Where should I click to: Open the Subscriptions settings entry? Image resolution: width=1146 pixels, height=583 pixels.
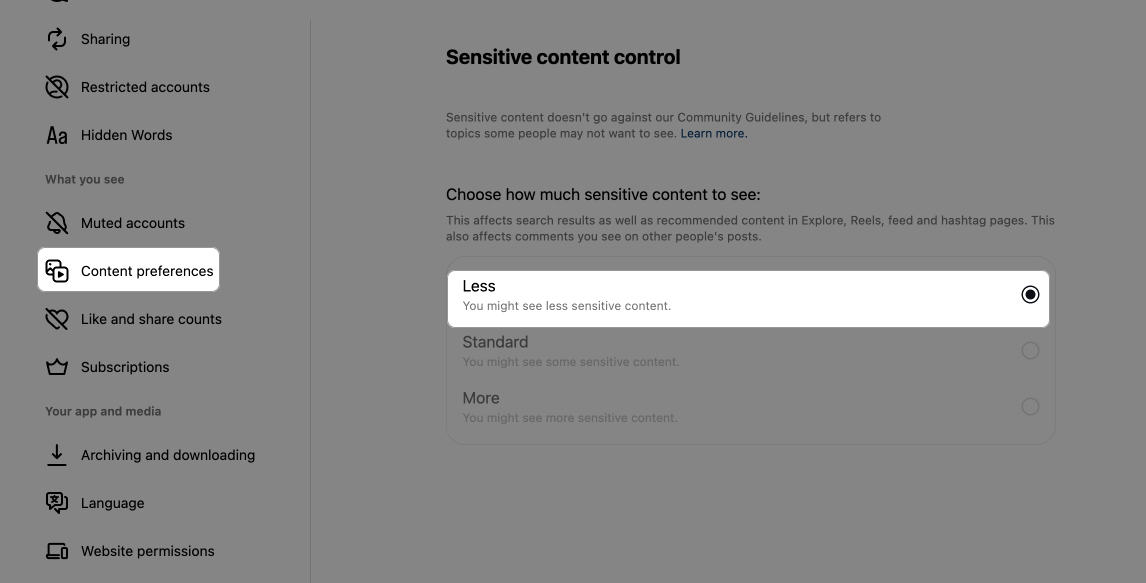pyautogui.click(x=125, y=367)
